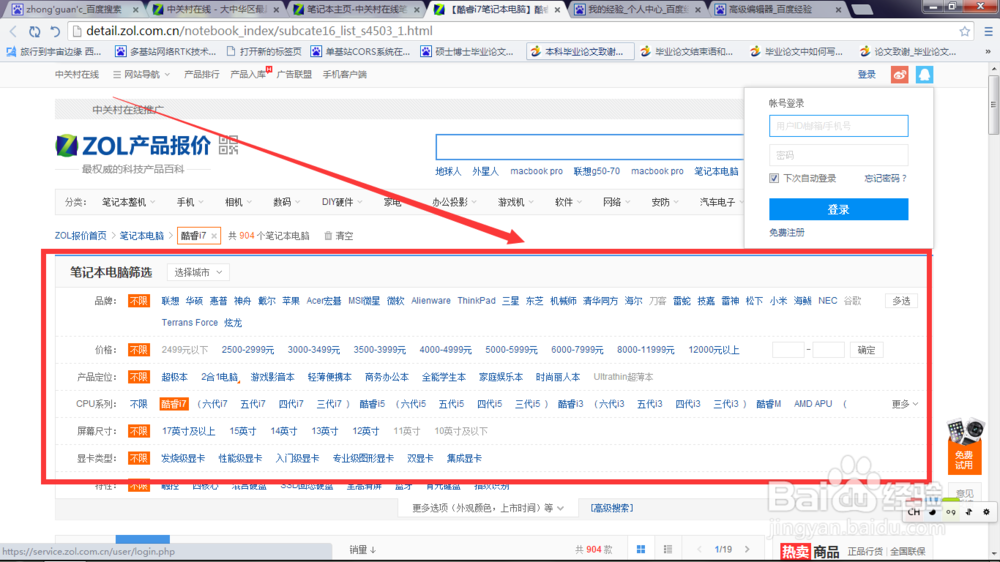Viewport: 1000px width, 562px height.
Task: Open the browser menu hamburger icon
Action: point(989,31)
